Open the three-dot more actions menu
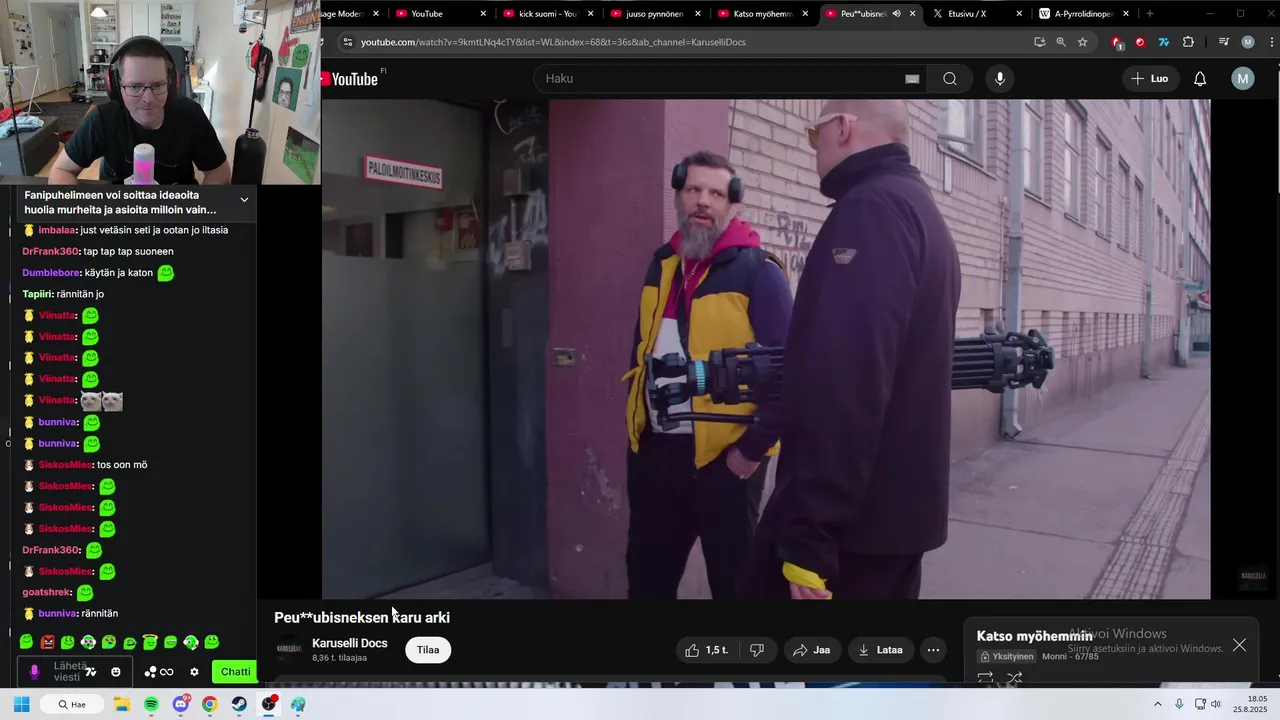This screenshot has height=720, width=1280. [x=933, y=650]
